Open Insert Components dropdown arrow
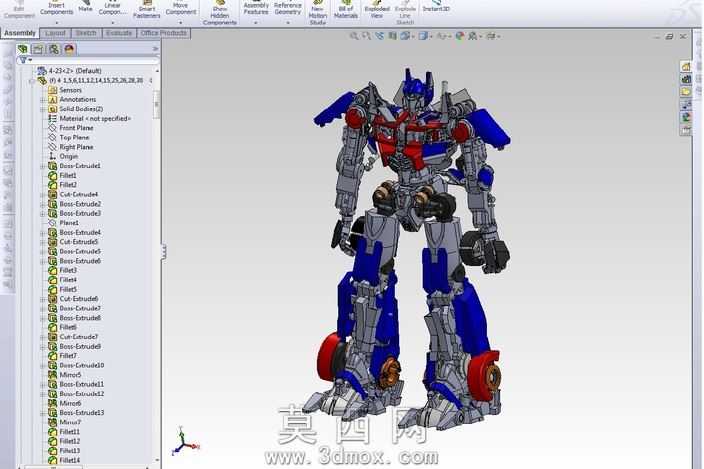Viewport: 704px width, 469px height. tap(56, 22)
